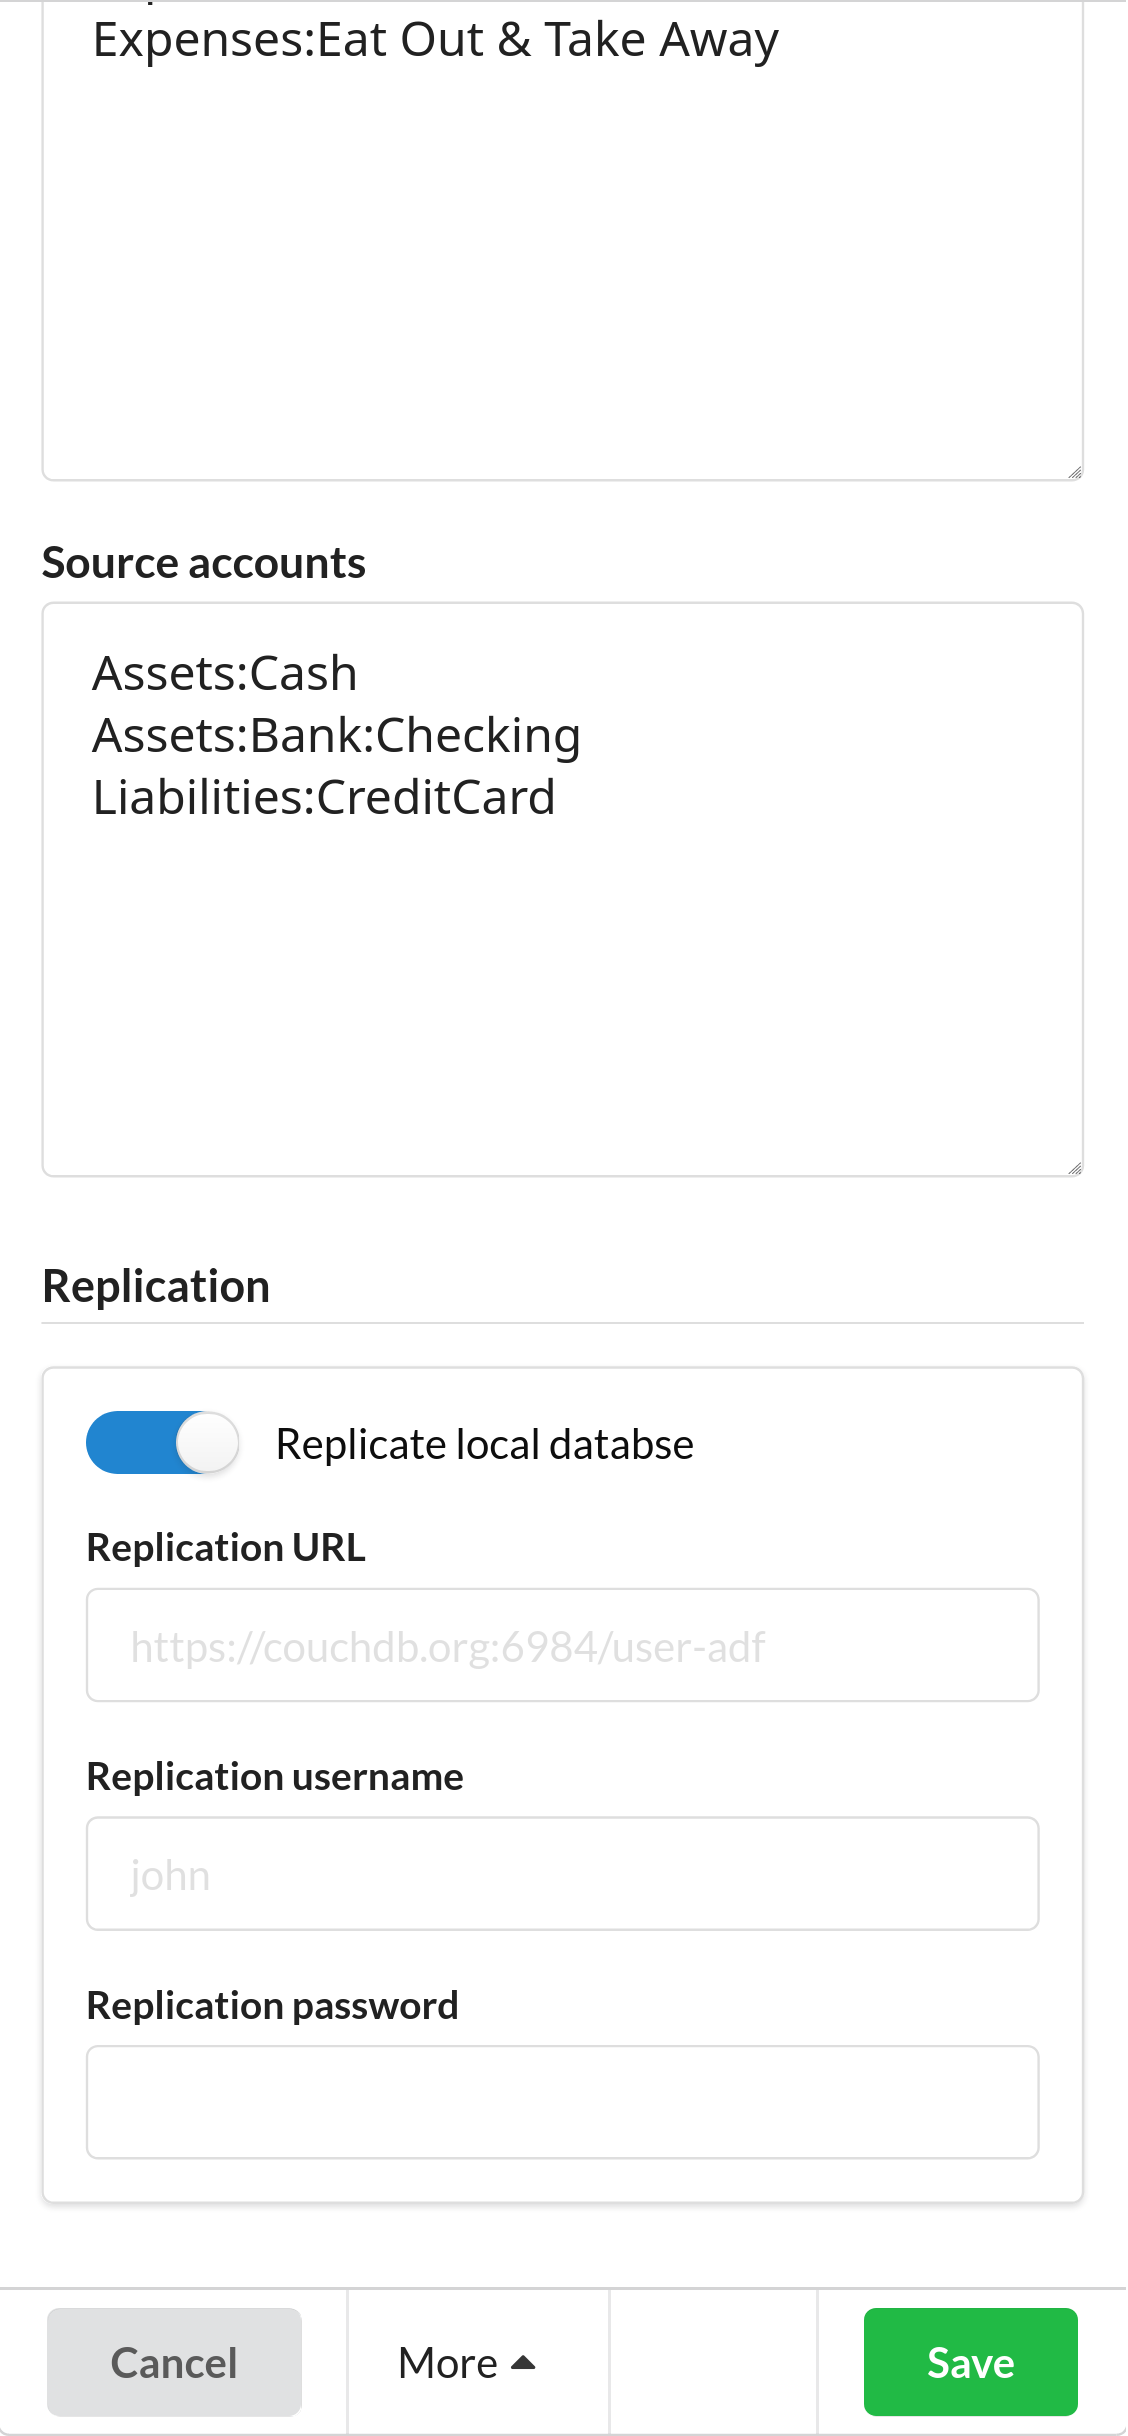Viewport: 1128px width, 2436px height.
Task: Select the Replication section header
Action: (x=156, y=1286)
